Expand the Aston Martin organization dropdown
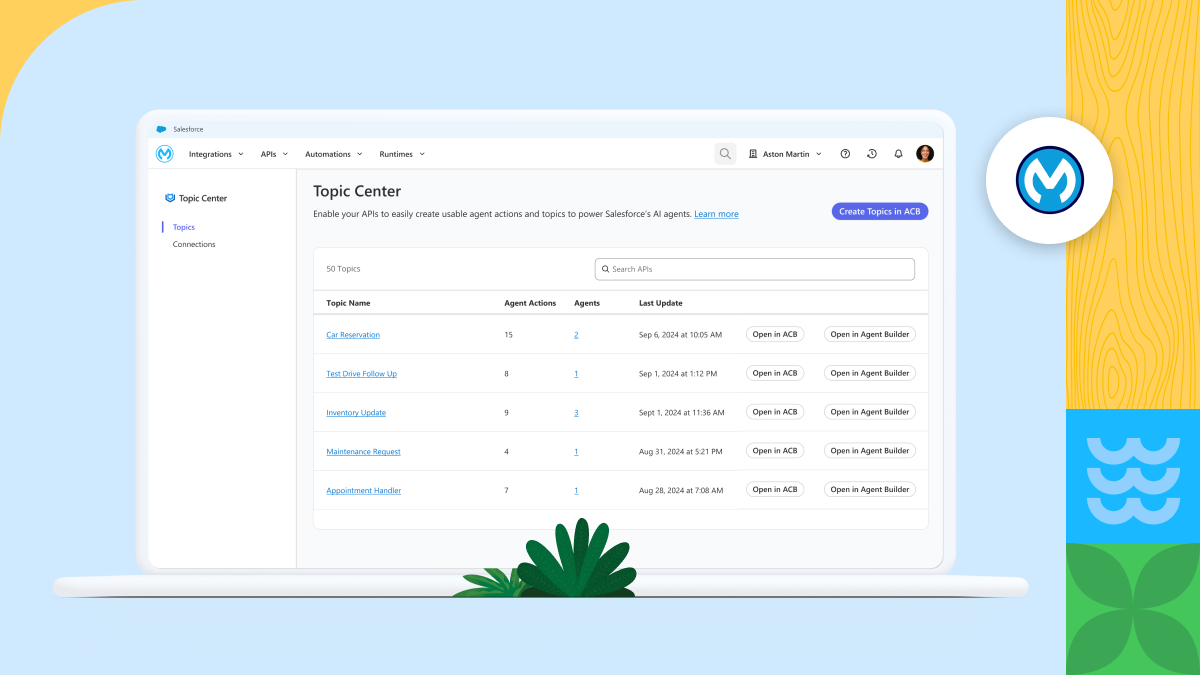This screenshot has height=675, width=1200. point(818,153)
